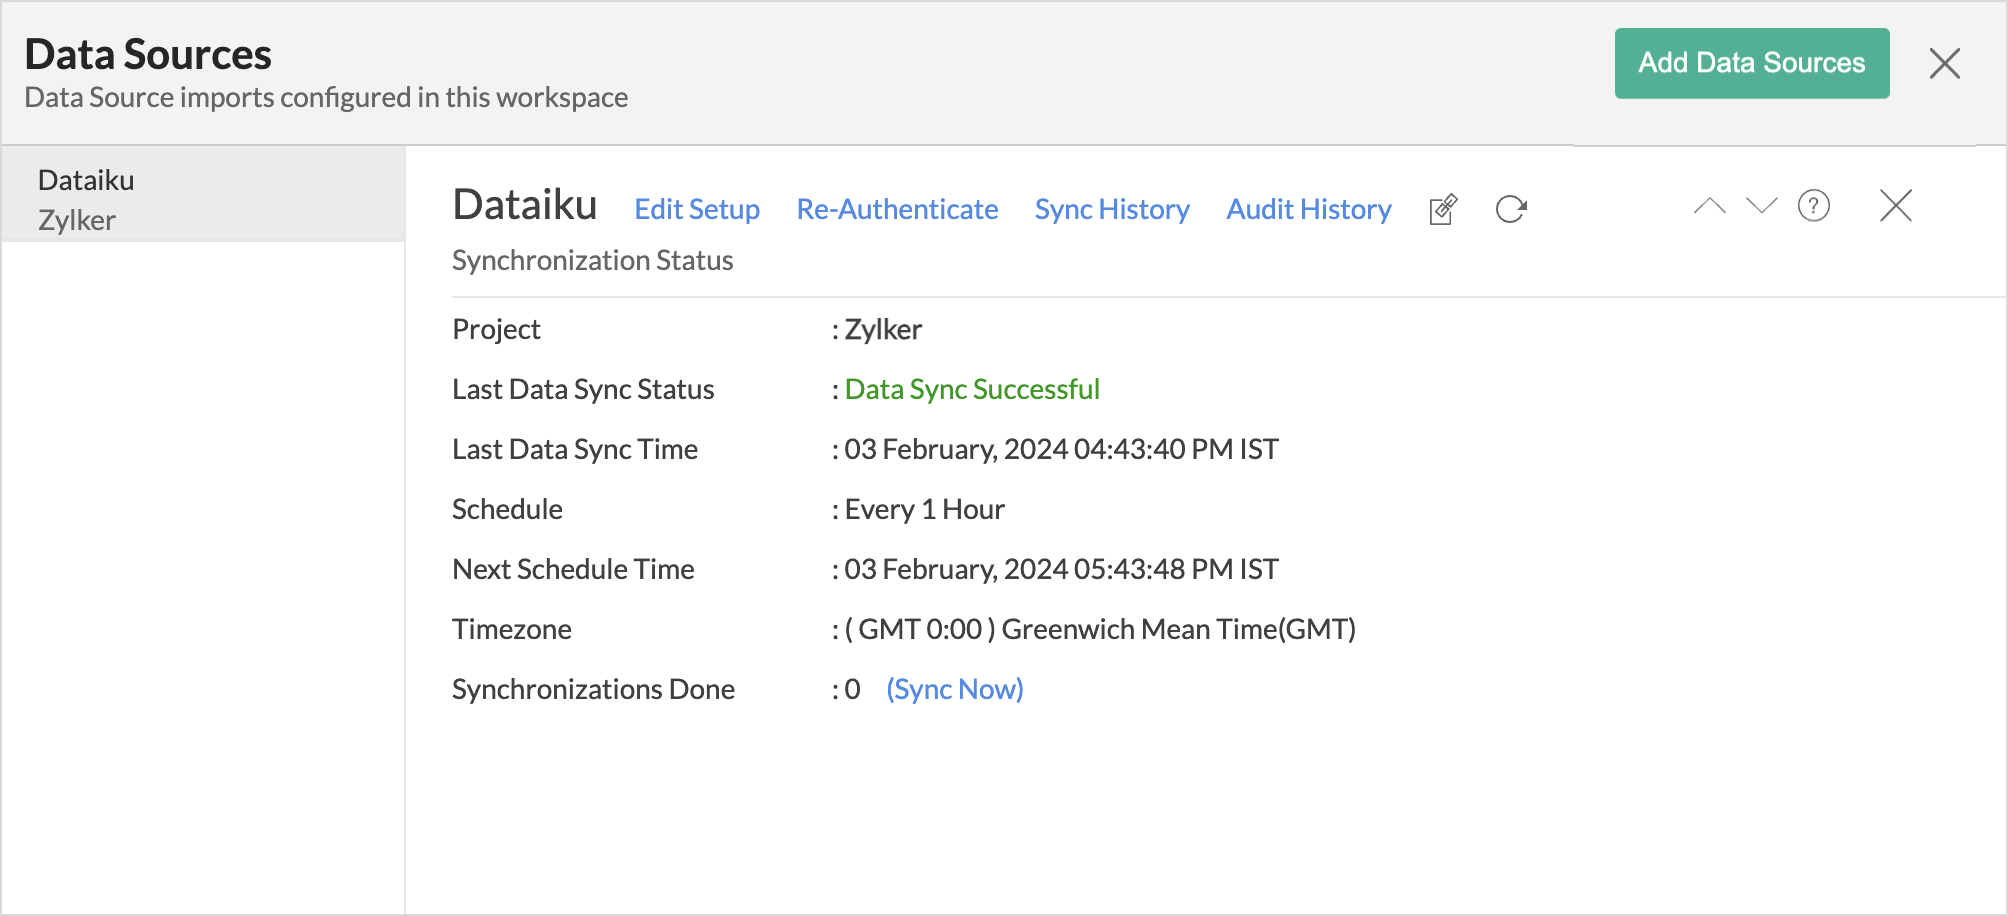This screenshot has height=916, width=2008.
Task: Click the Data Sync Successful status text
Action: [971, 389]
